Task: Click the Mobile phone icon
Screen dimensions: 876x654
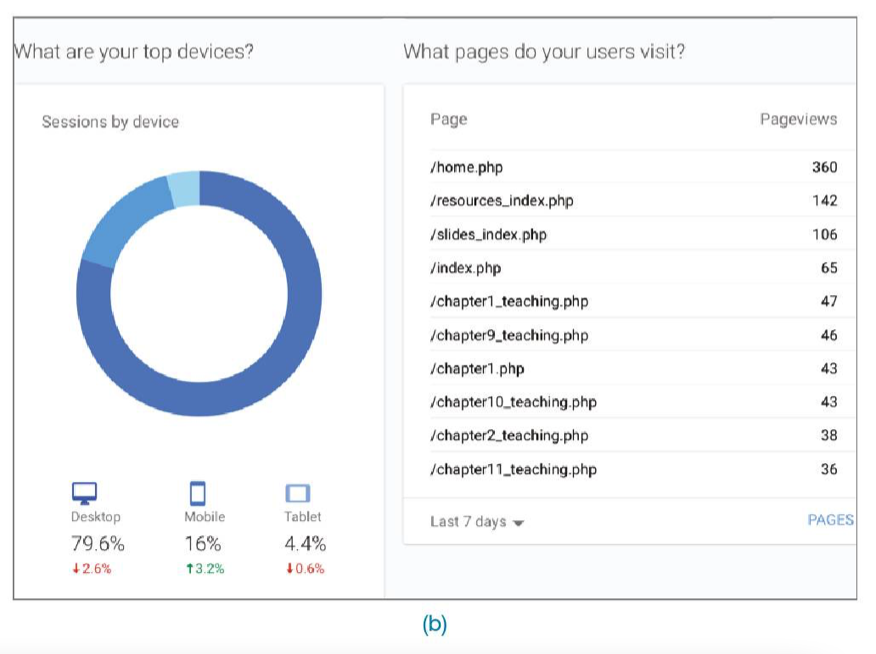Action: (x=198, y=493)
